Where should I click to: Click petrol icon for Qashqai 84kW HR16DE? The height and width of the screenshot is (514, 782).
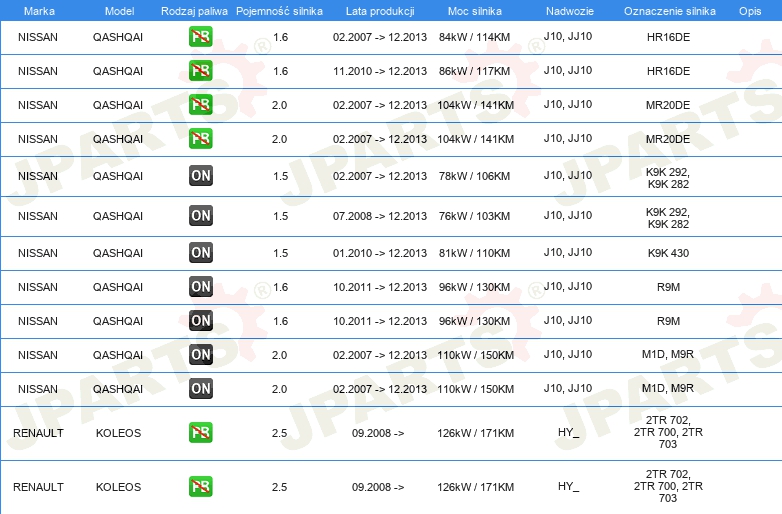pyautogui.click(x=200, y=37)
